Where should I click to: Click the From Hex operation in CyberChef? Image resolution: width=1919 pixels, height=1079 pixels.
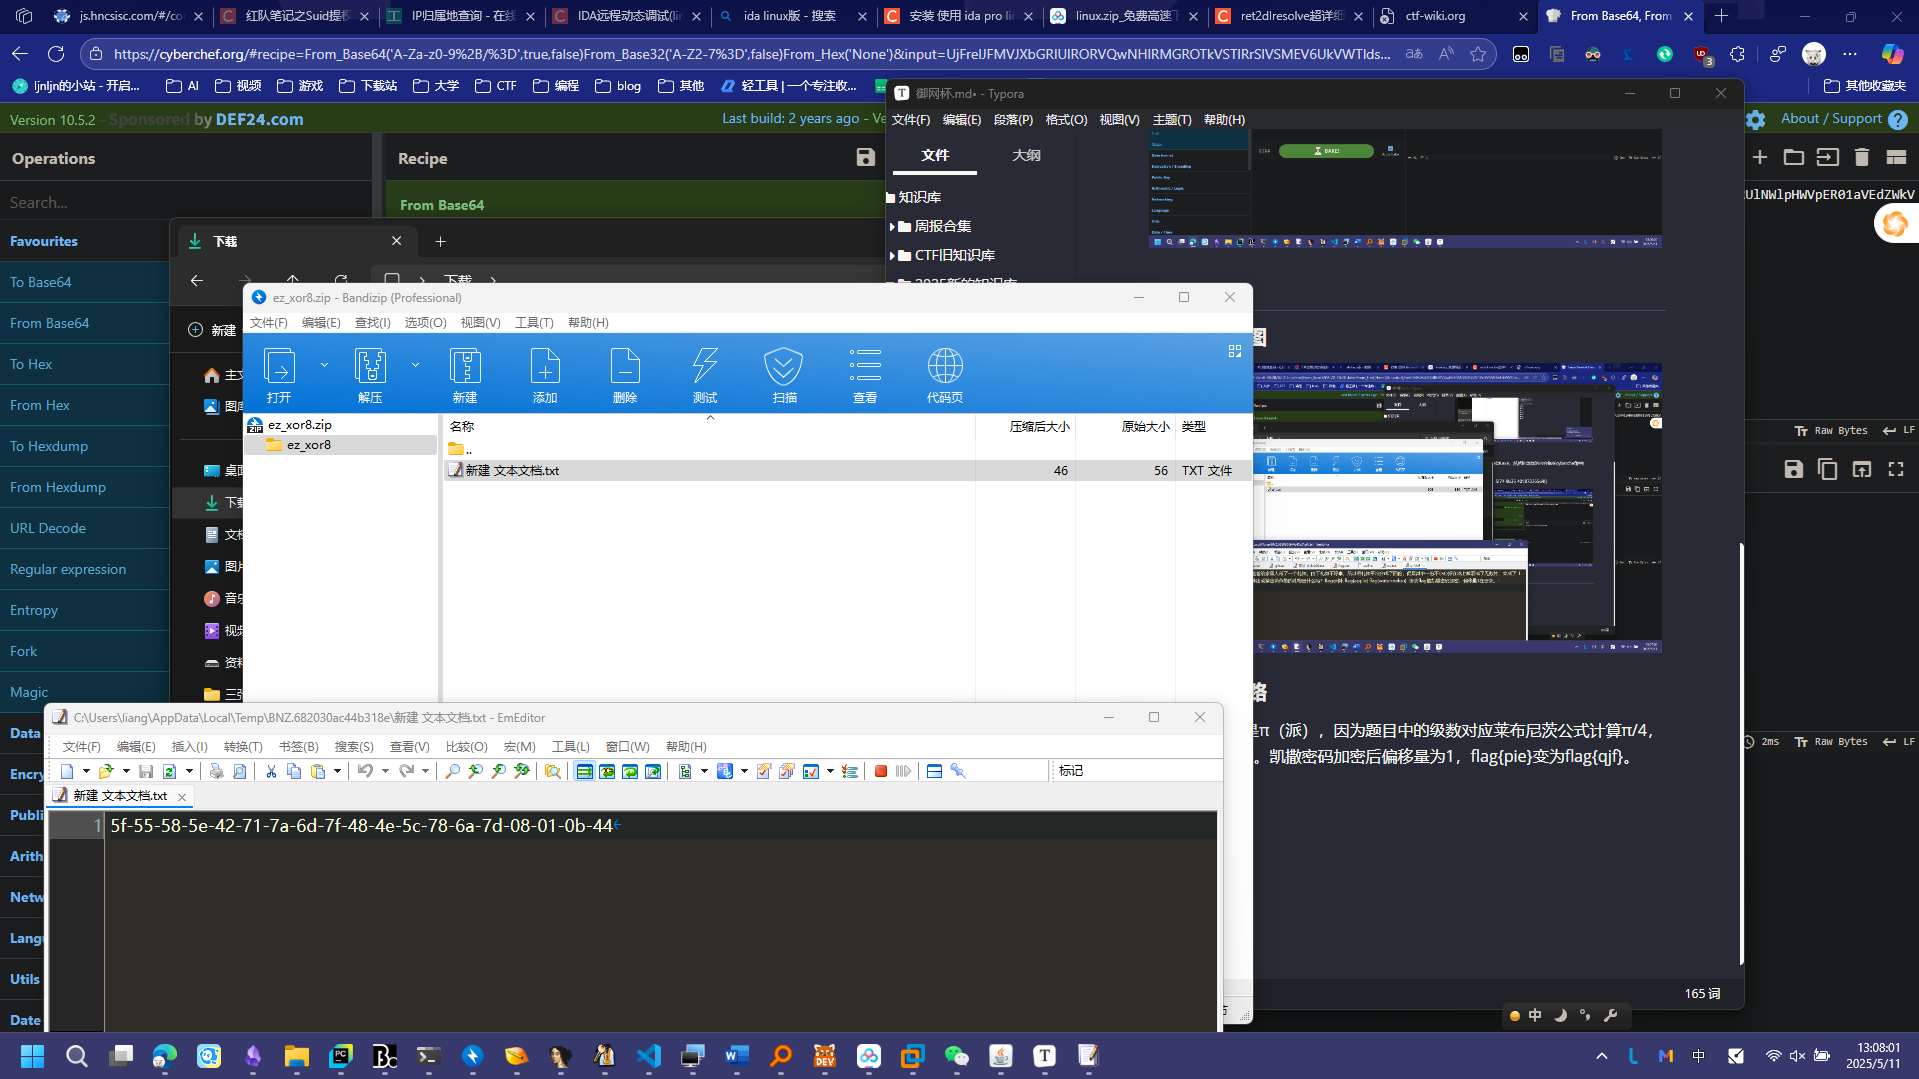[x=85, y=405]
